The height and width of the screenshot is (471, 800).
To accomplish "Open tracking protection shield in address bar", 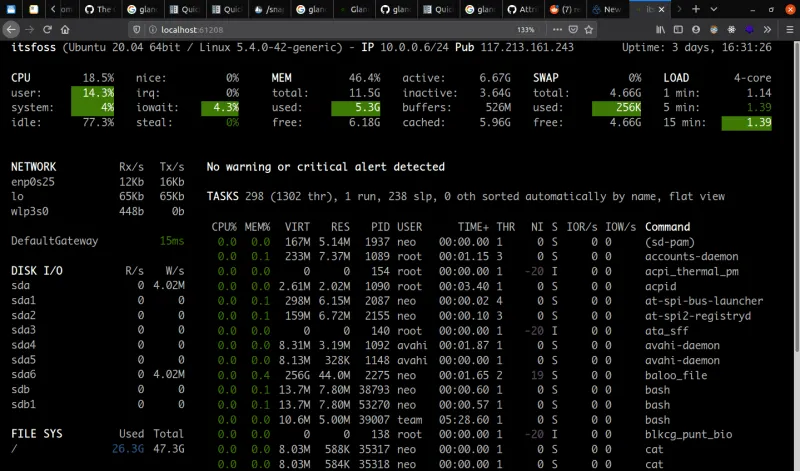I will pos(137,30).
